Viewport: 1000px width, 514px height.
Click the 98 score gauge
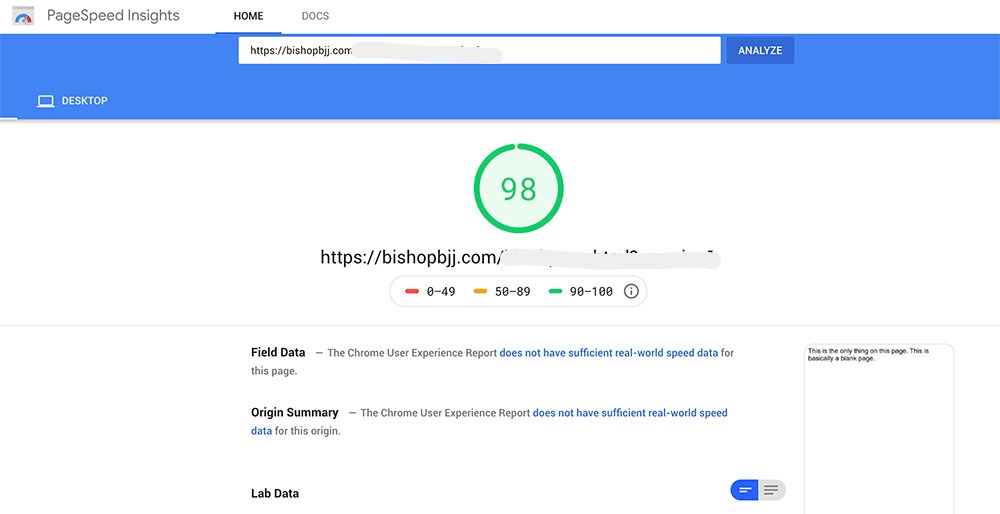point(518,188)
